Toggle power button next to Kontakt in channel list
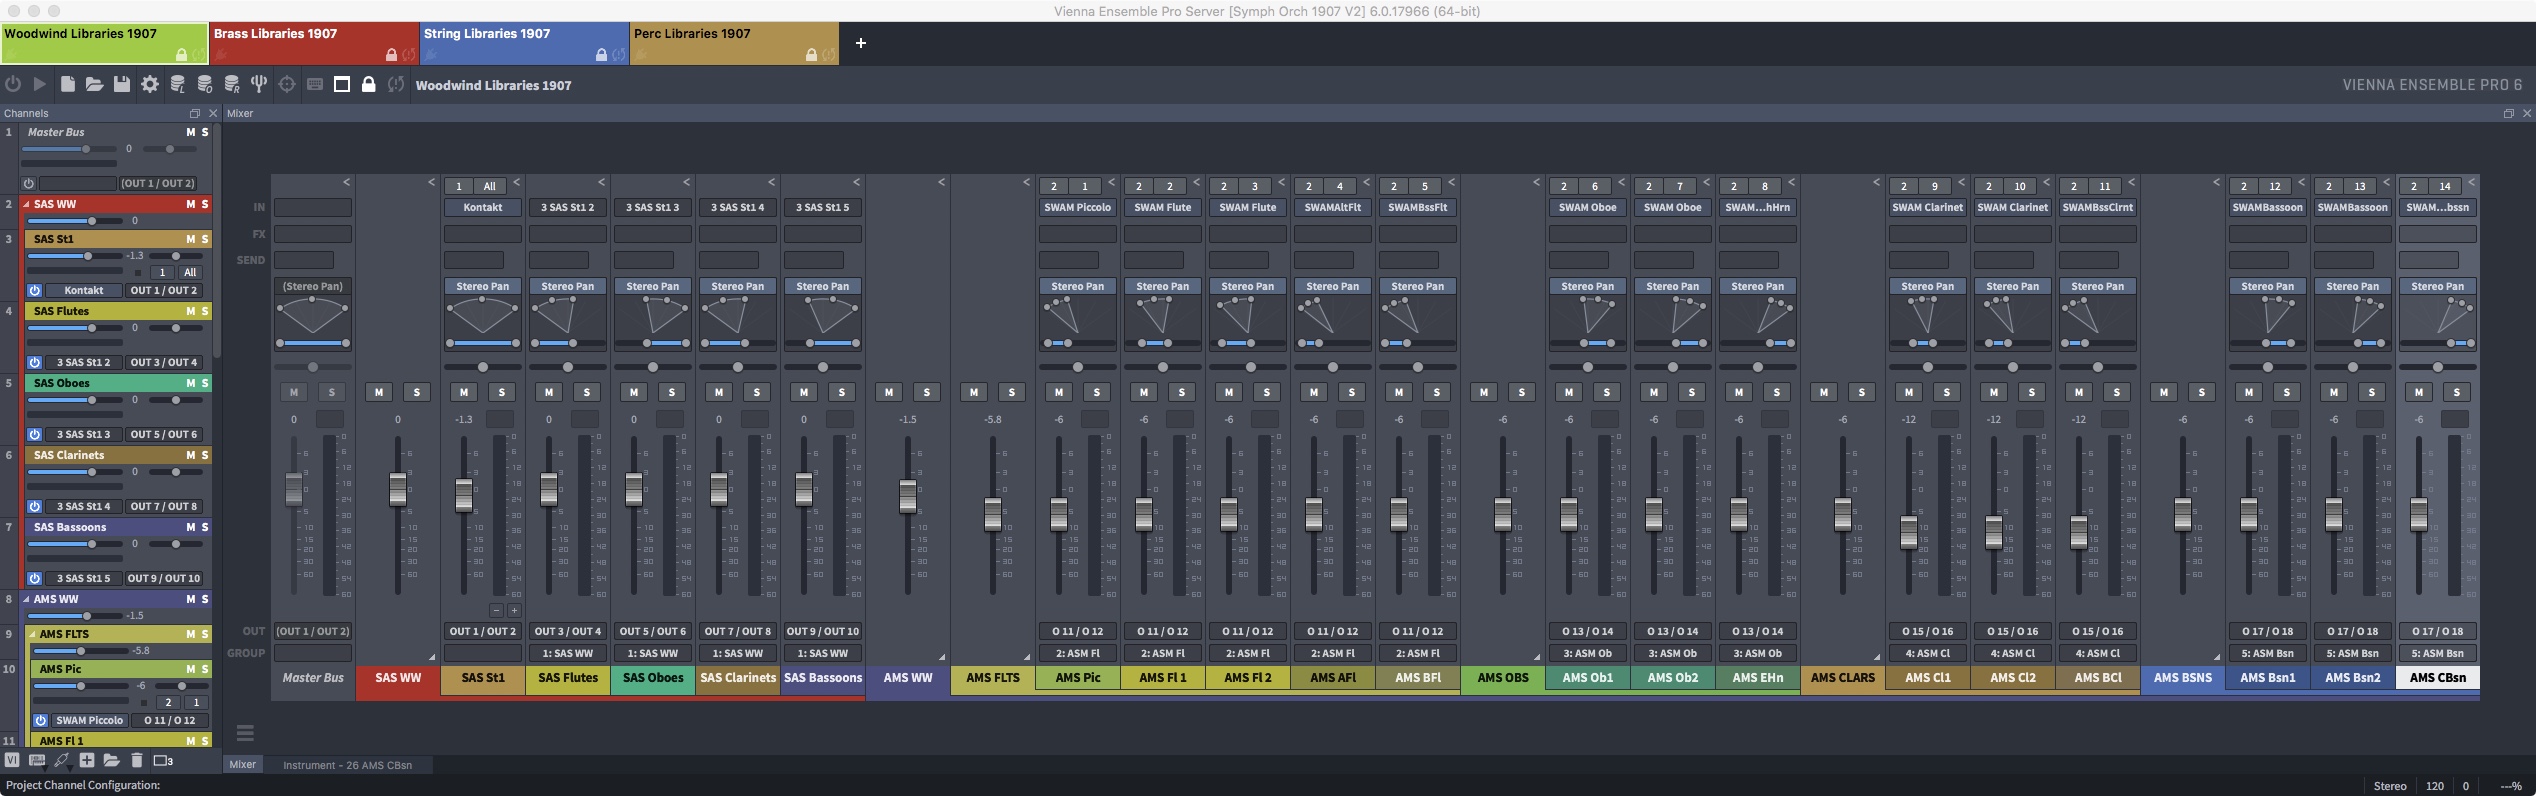Image resolution: width=2536 pixels, height=796 pixels. [35, 291]
